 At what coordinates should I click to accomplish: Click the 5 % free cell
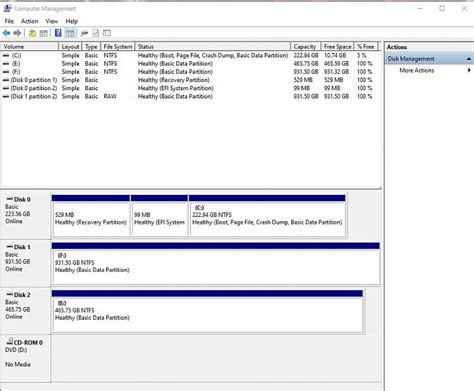click(x=361, y=55)
